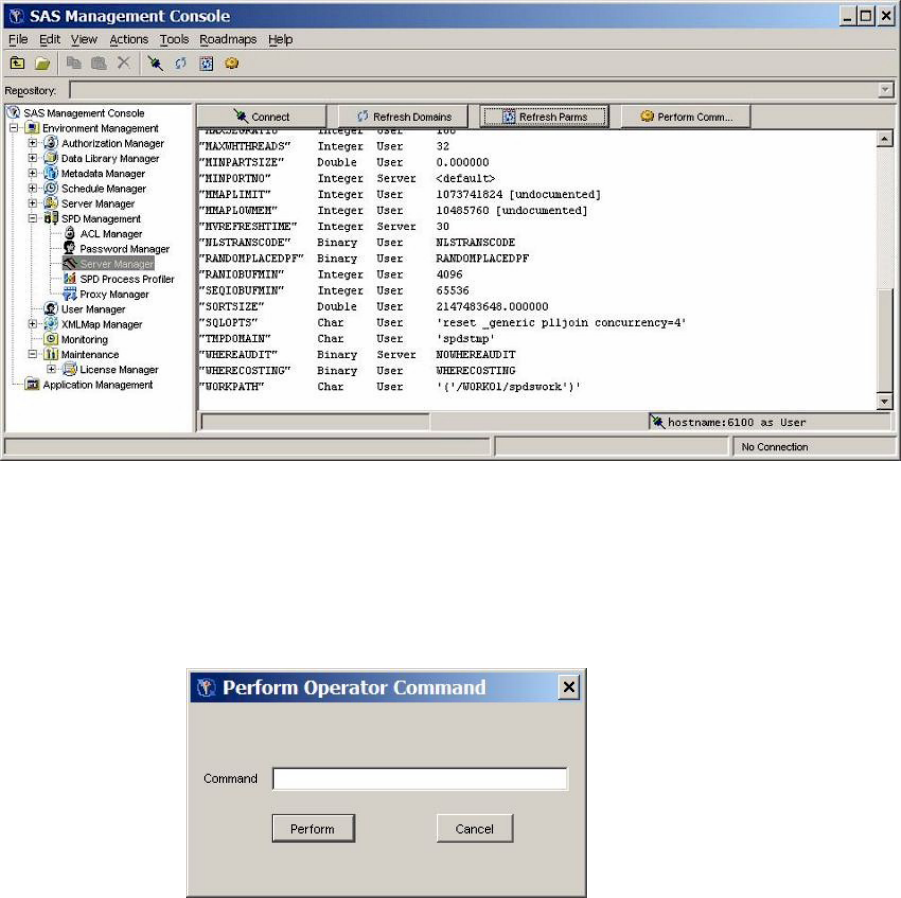This screenshot has width=901, height=898.
Task: Select "MAXWHTHREADS" parameter row
Action: point(325,147)
